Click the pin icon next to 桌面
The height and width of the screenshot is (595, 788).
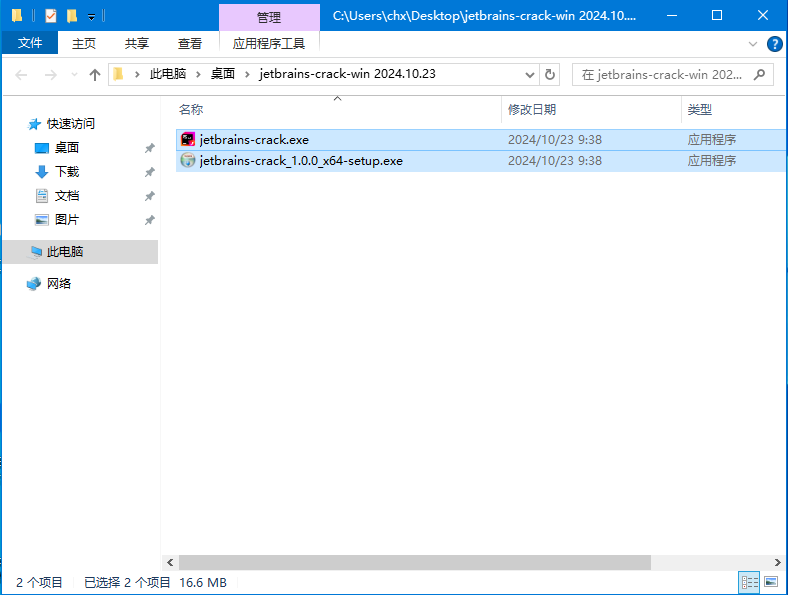[x=149, y=148]
